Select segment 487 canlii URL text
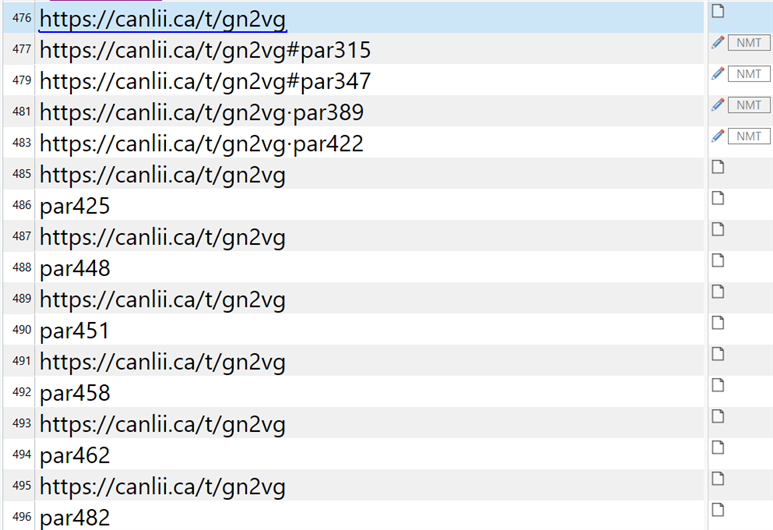 tap(163, 238)
